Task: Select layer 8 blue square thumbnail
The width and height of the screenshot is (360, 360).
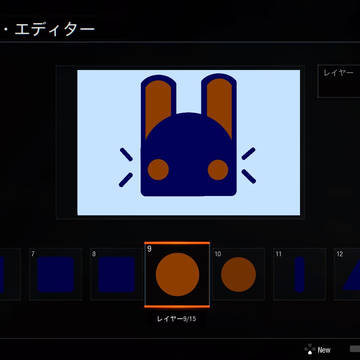Action: [x=116, y=274]
